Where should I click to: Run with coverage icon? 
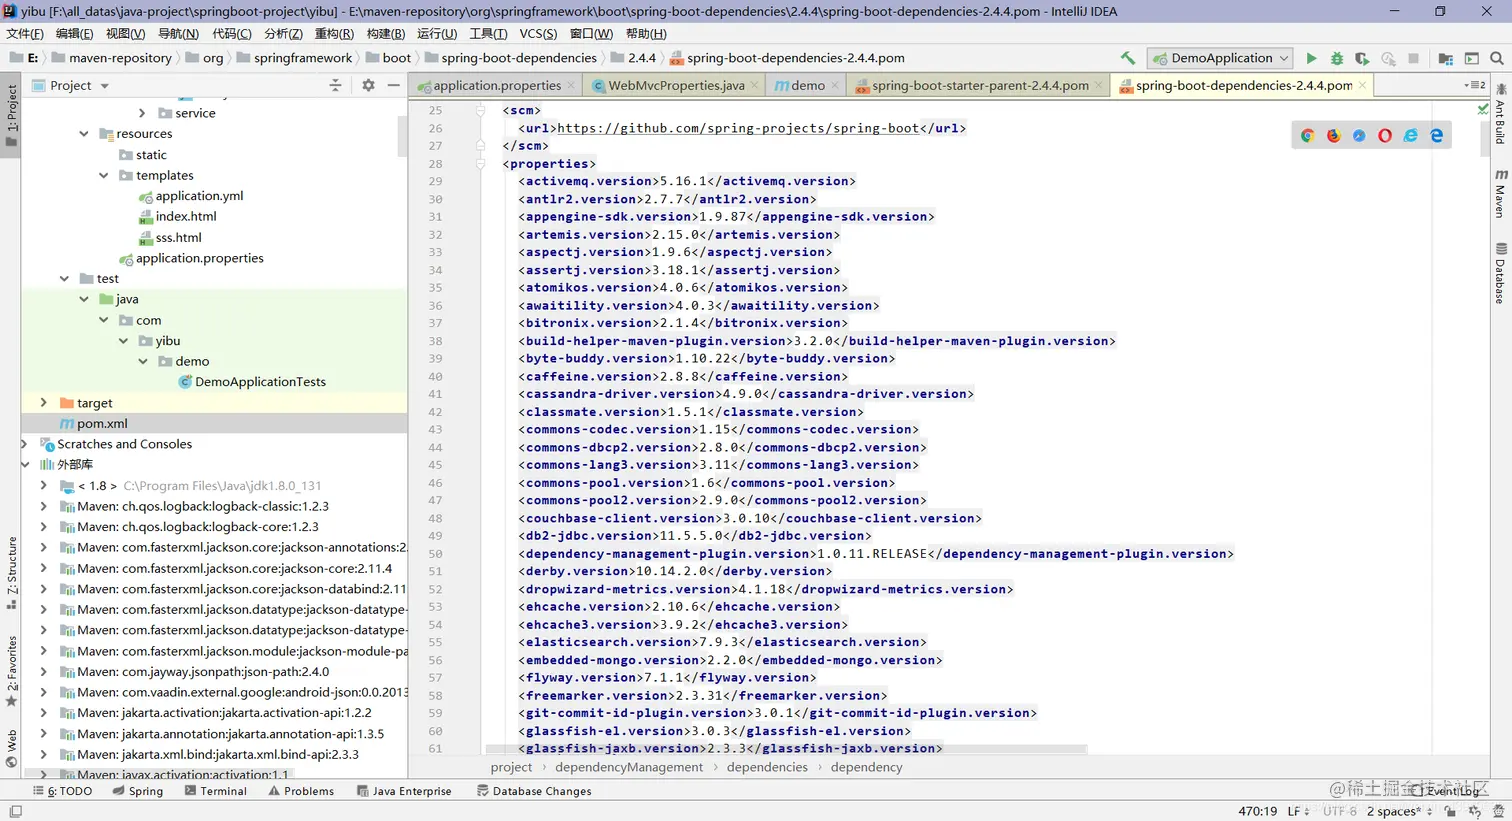click(x=1362, y=58)
